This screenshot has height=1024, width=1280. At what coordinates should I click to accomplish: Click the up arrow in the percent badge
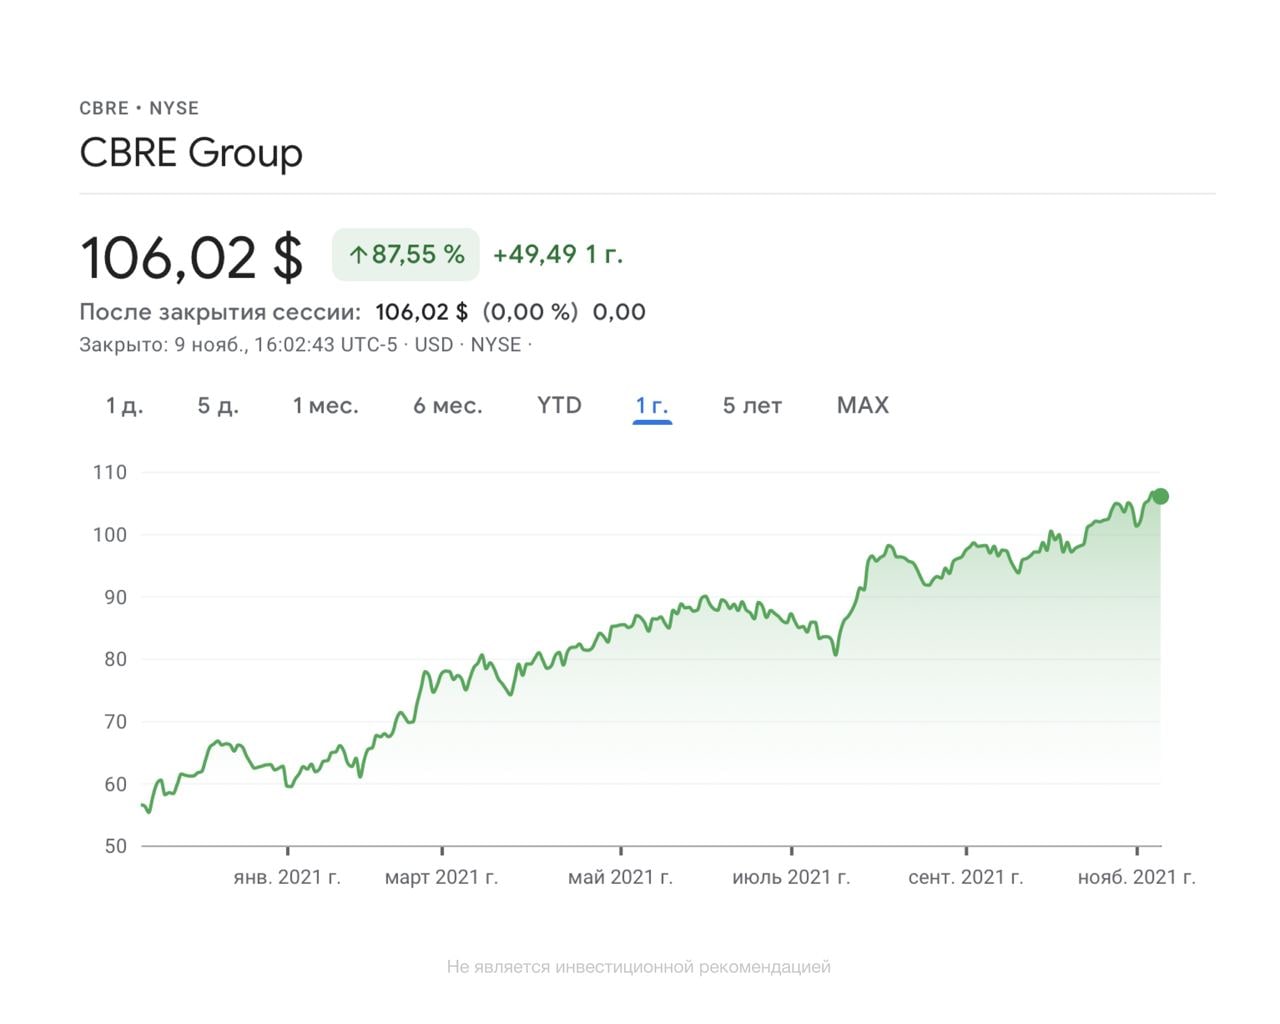pos(358,255)
